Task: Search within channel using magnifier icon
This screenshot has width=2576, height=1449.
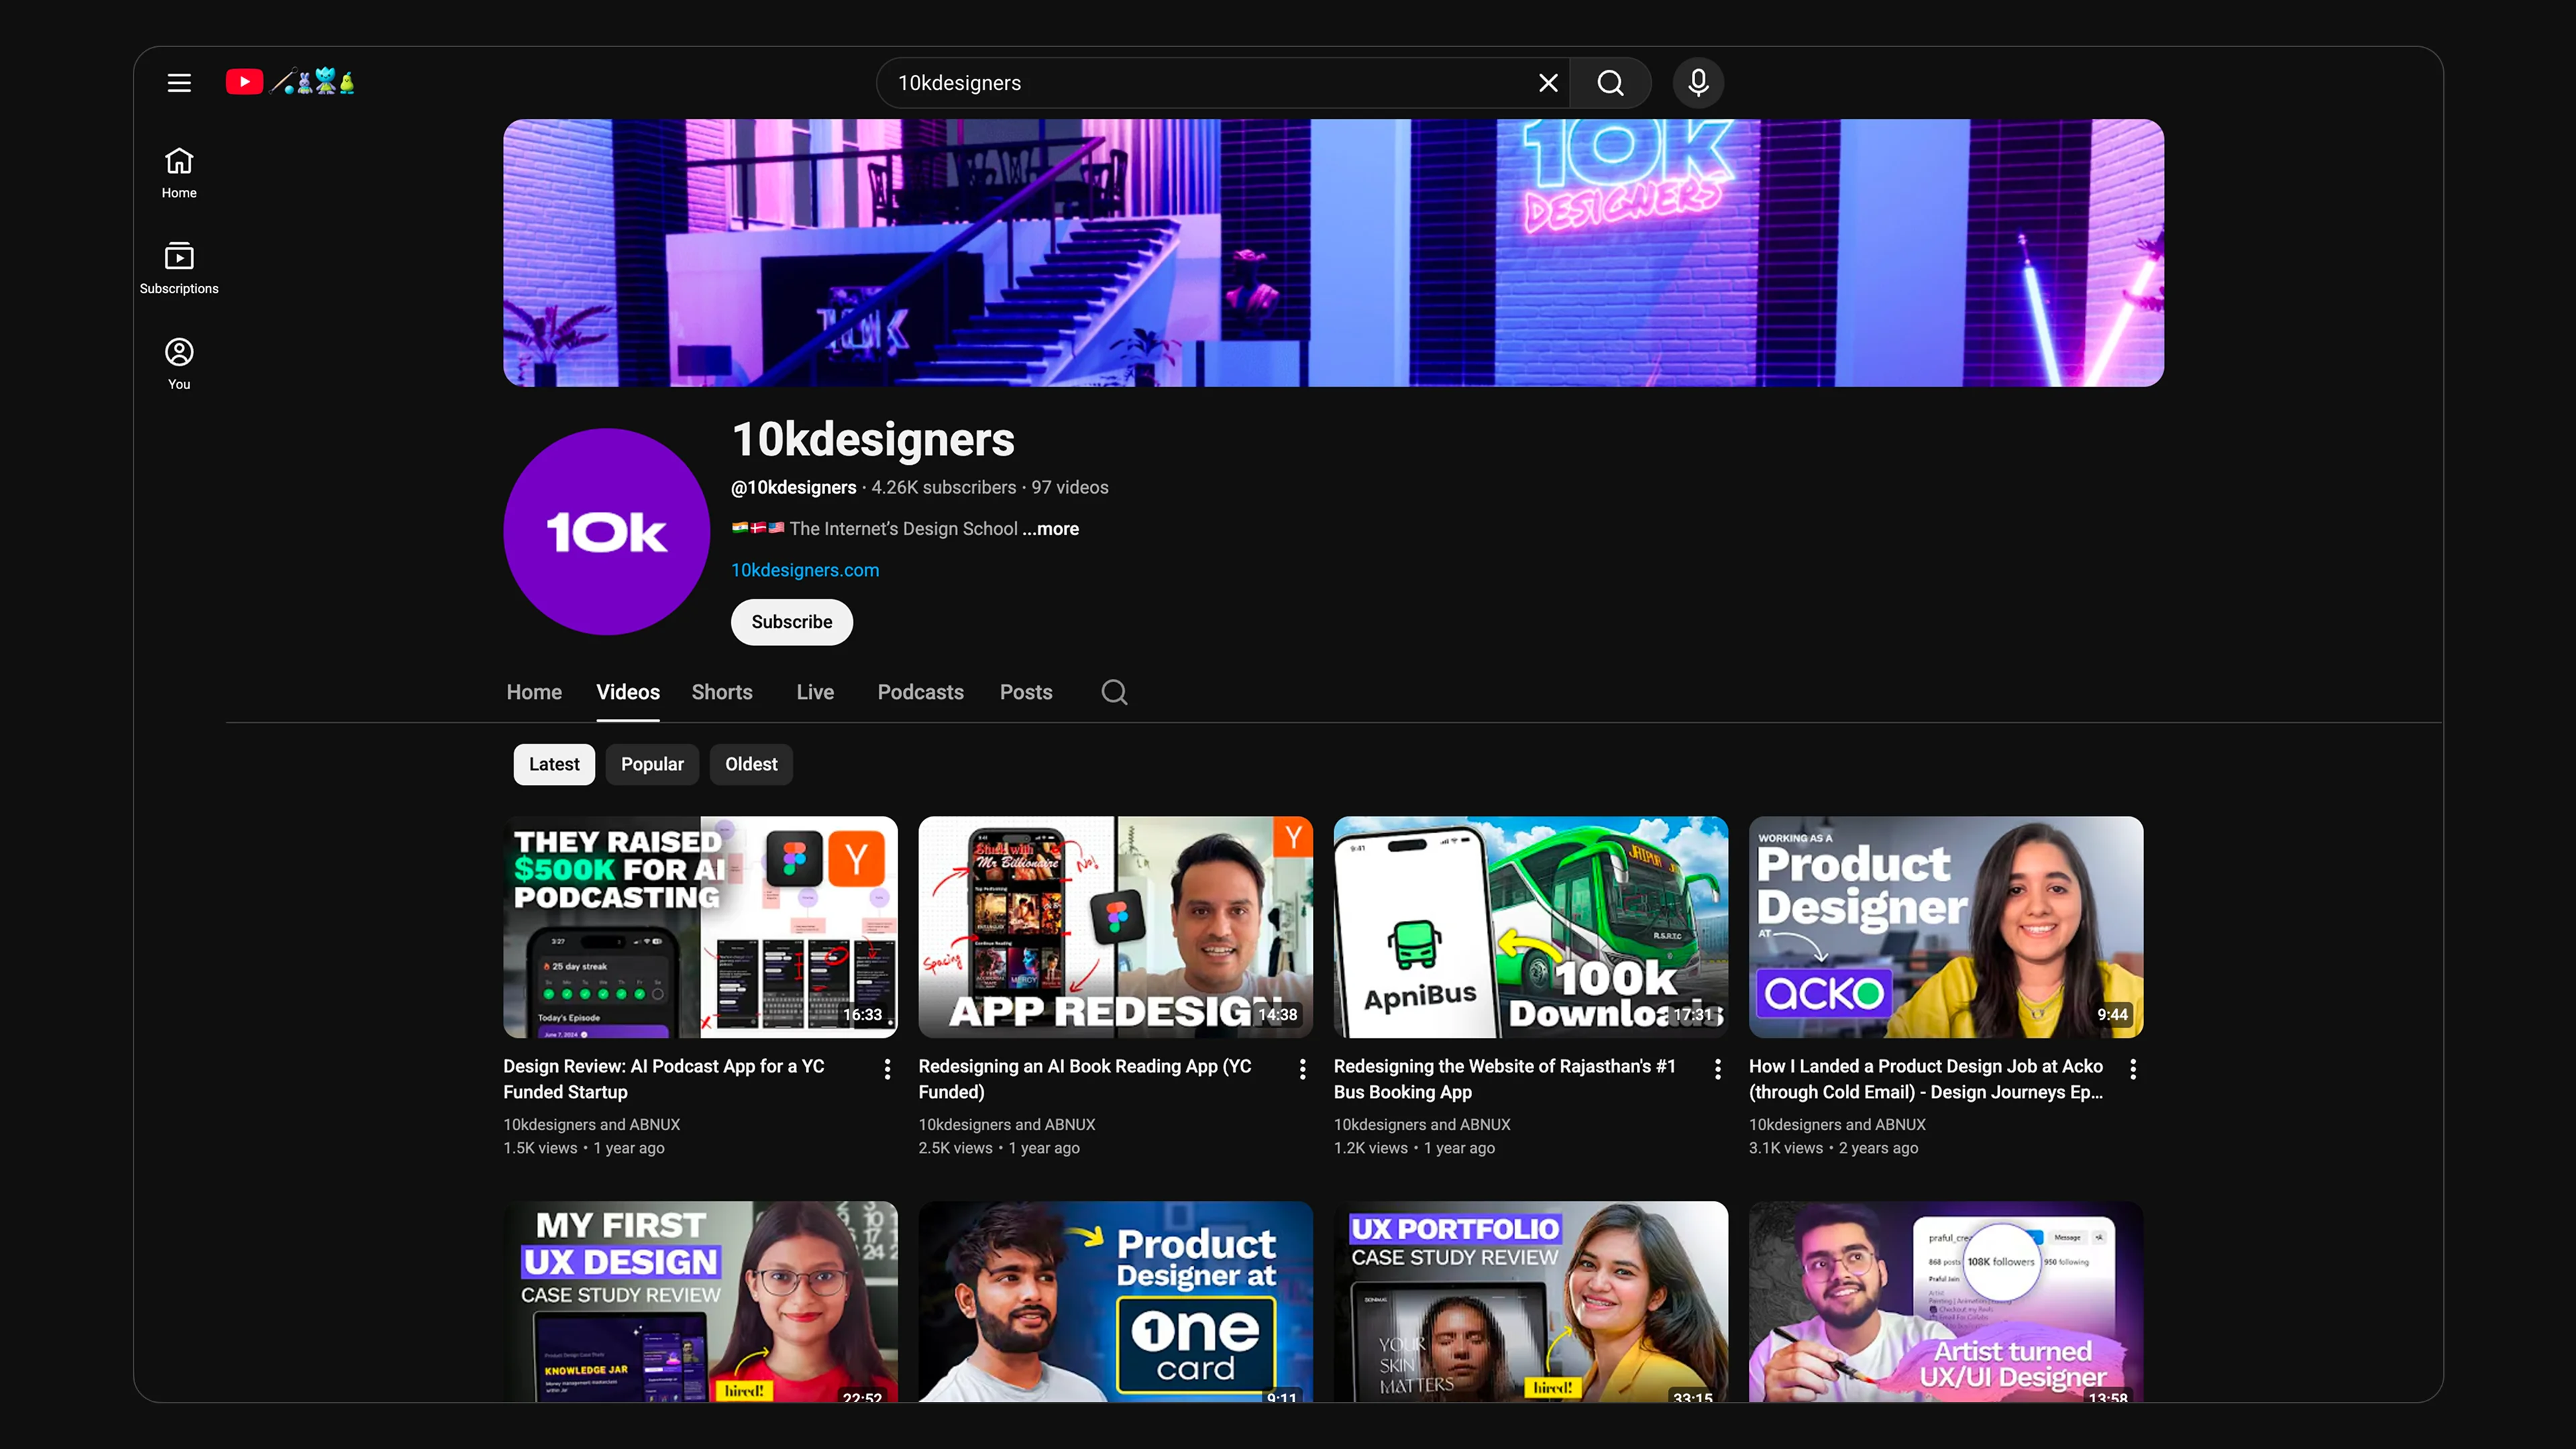Action: point(1114,692)
